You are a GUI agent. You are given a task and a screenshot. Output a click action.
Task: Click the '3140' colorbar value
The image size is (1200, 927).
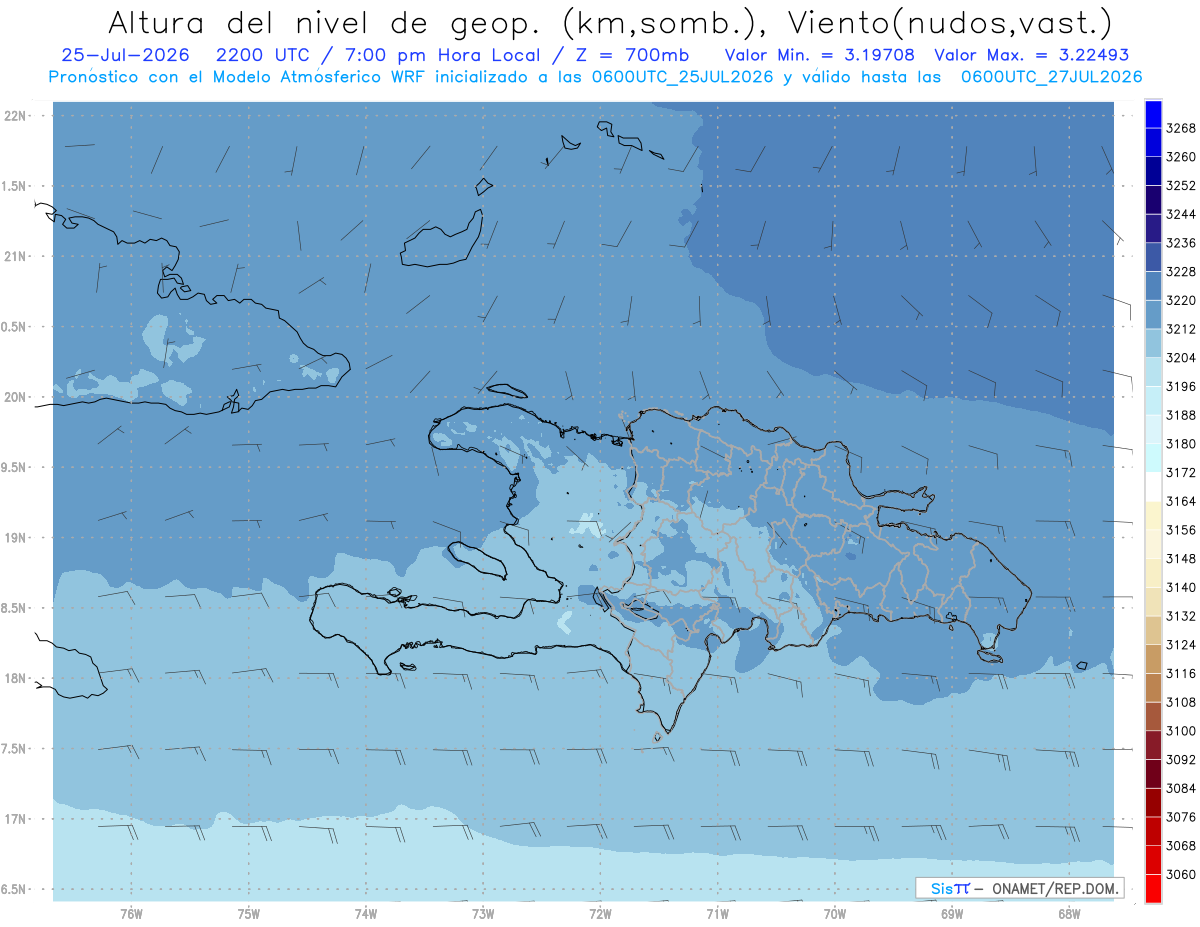click(1181, 587)
